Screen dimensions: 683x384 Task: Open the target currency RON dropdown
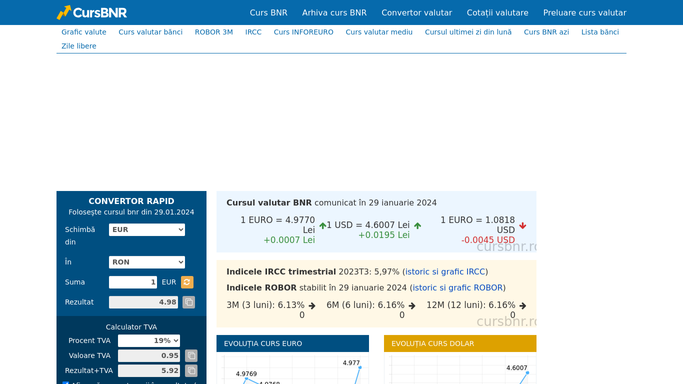click(147, 262)
